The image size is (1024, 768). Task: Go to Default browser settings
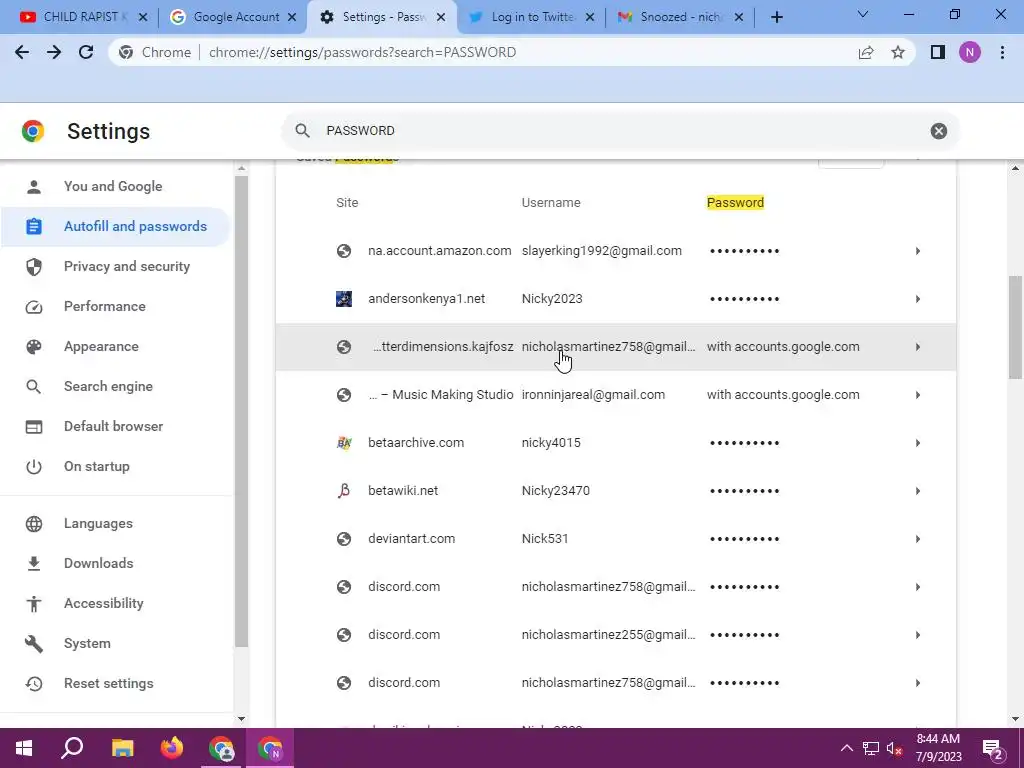tap(115, 426)
